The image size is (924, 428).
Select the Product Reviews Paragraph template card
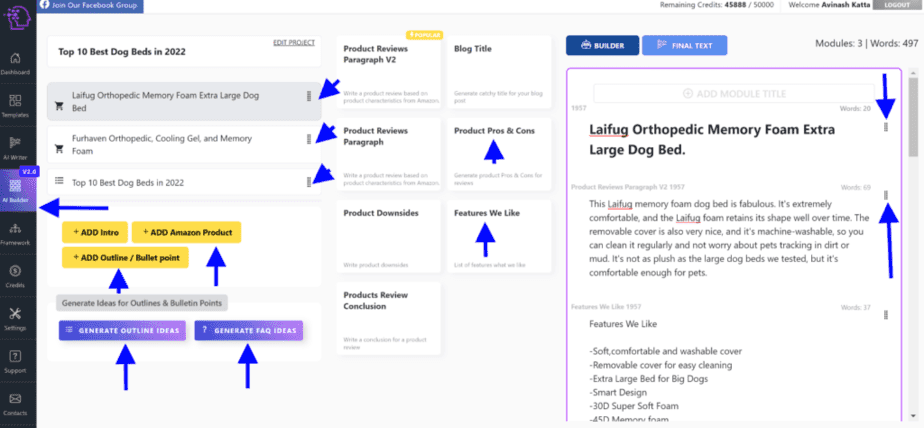(389, 154)
